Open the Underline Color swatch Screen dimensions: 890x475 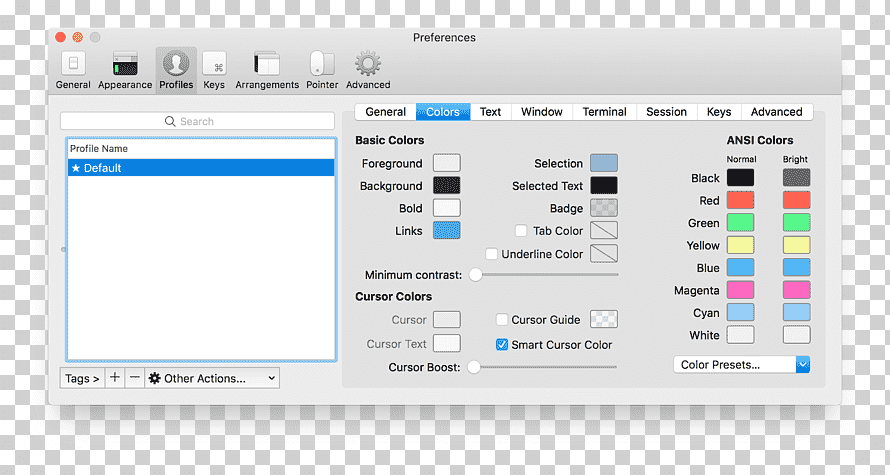pyautogui.click(x=604, y=254)
